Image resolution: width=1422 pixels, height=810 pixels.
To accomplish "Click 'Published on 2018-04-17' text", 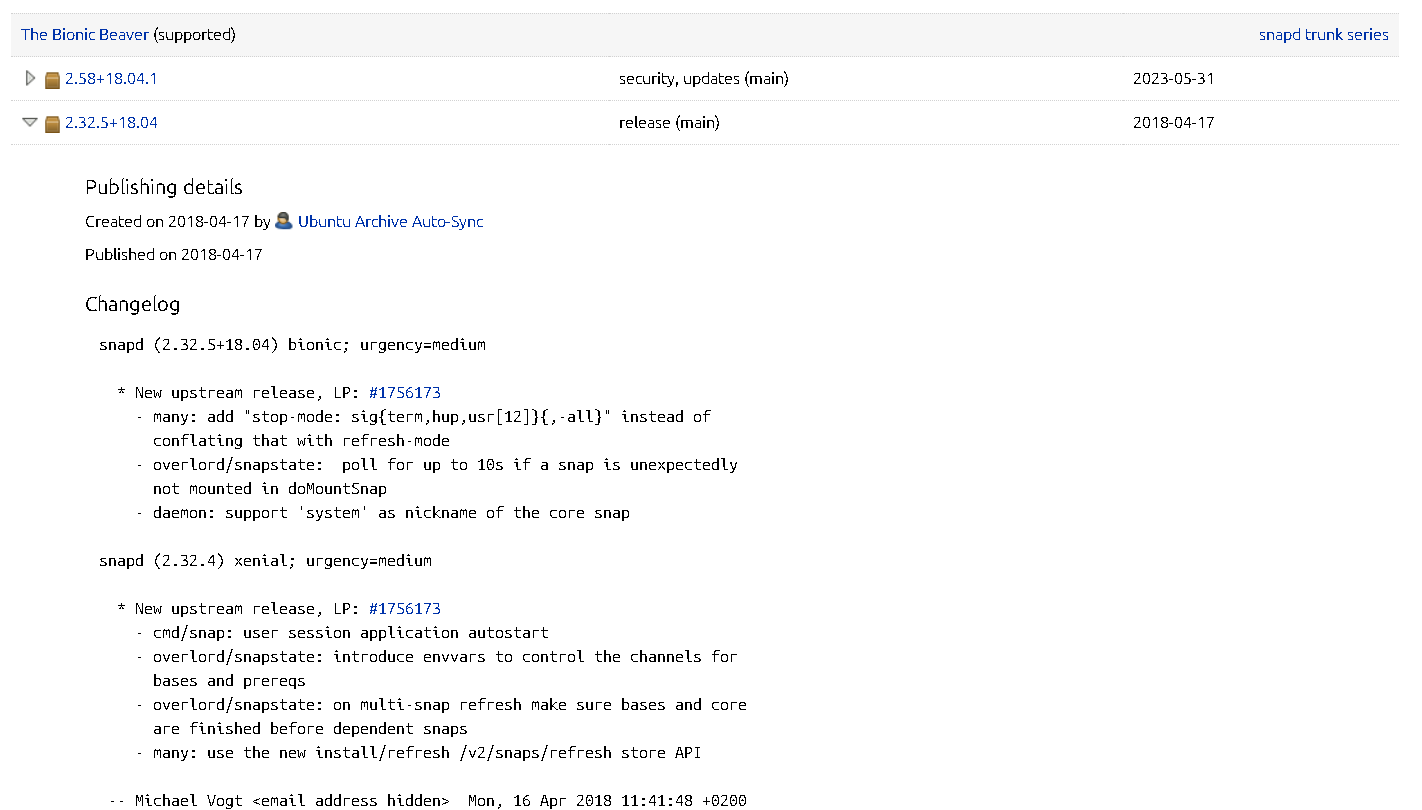I will pyautogui.click(x=174, y=254).
